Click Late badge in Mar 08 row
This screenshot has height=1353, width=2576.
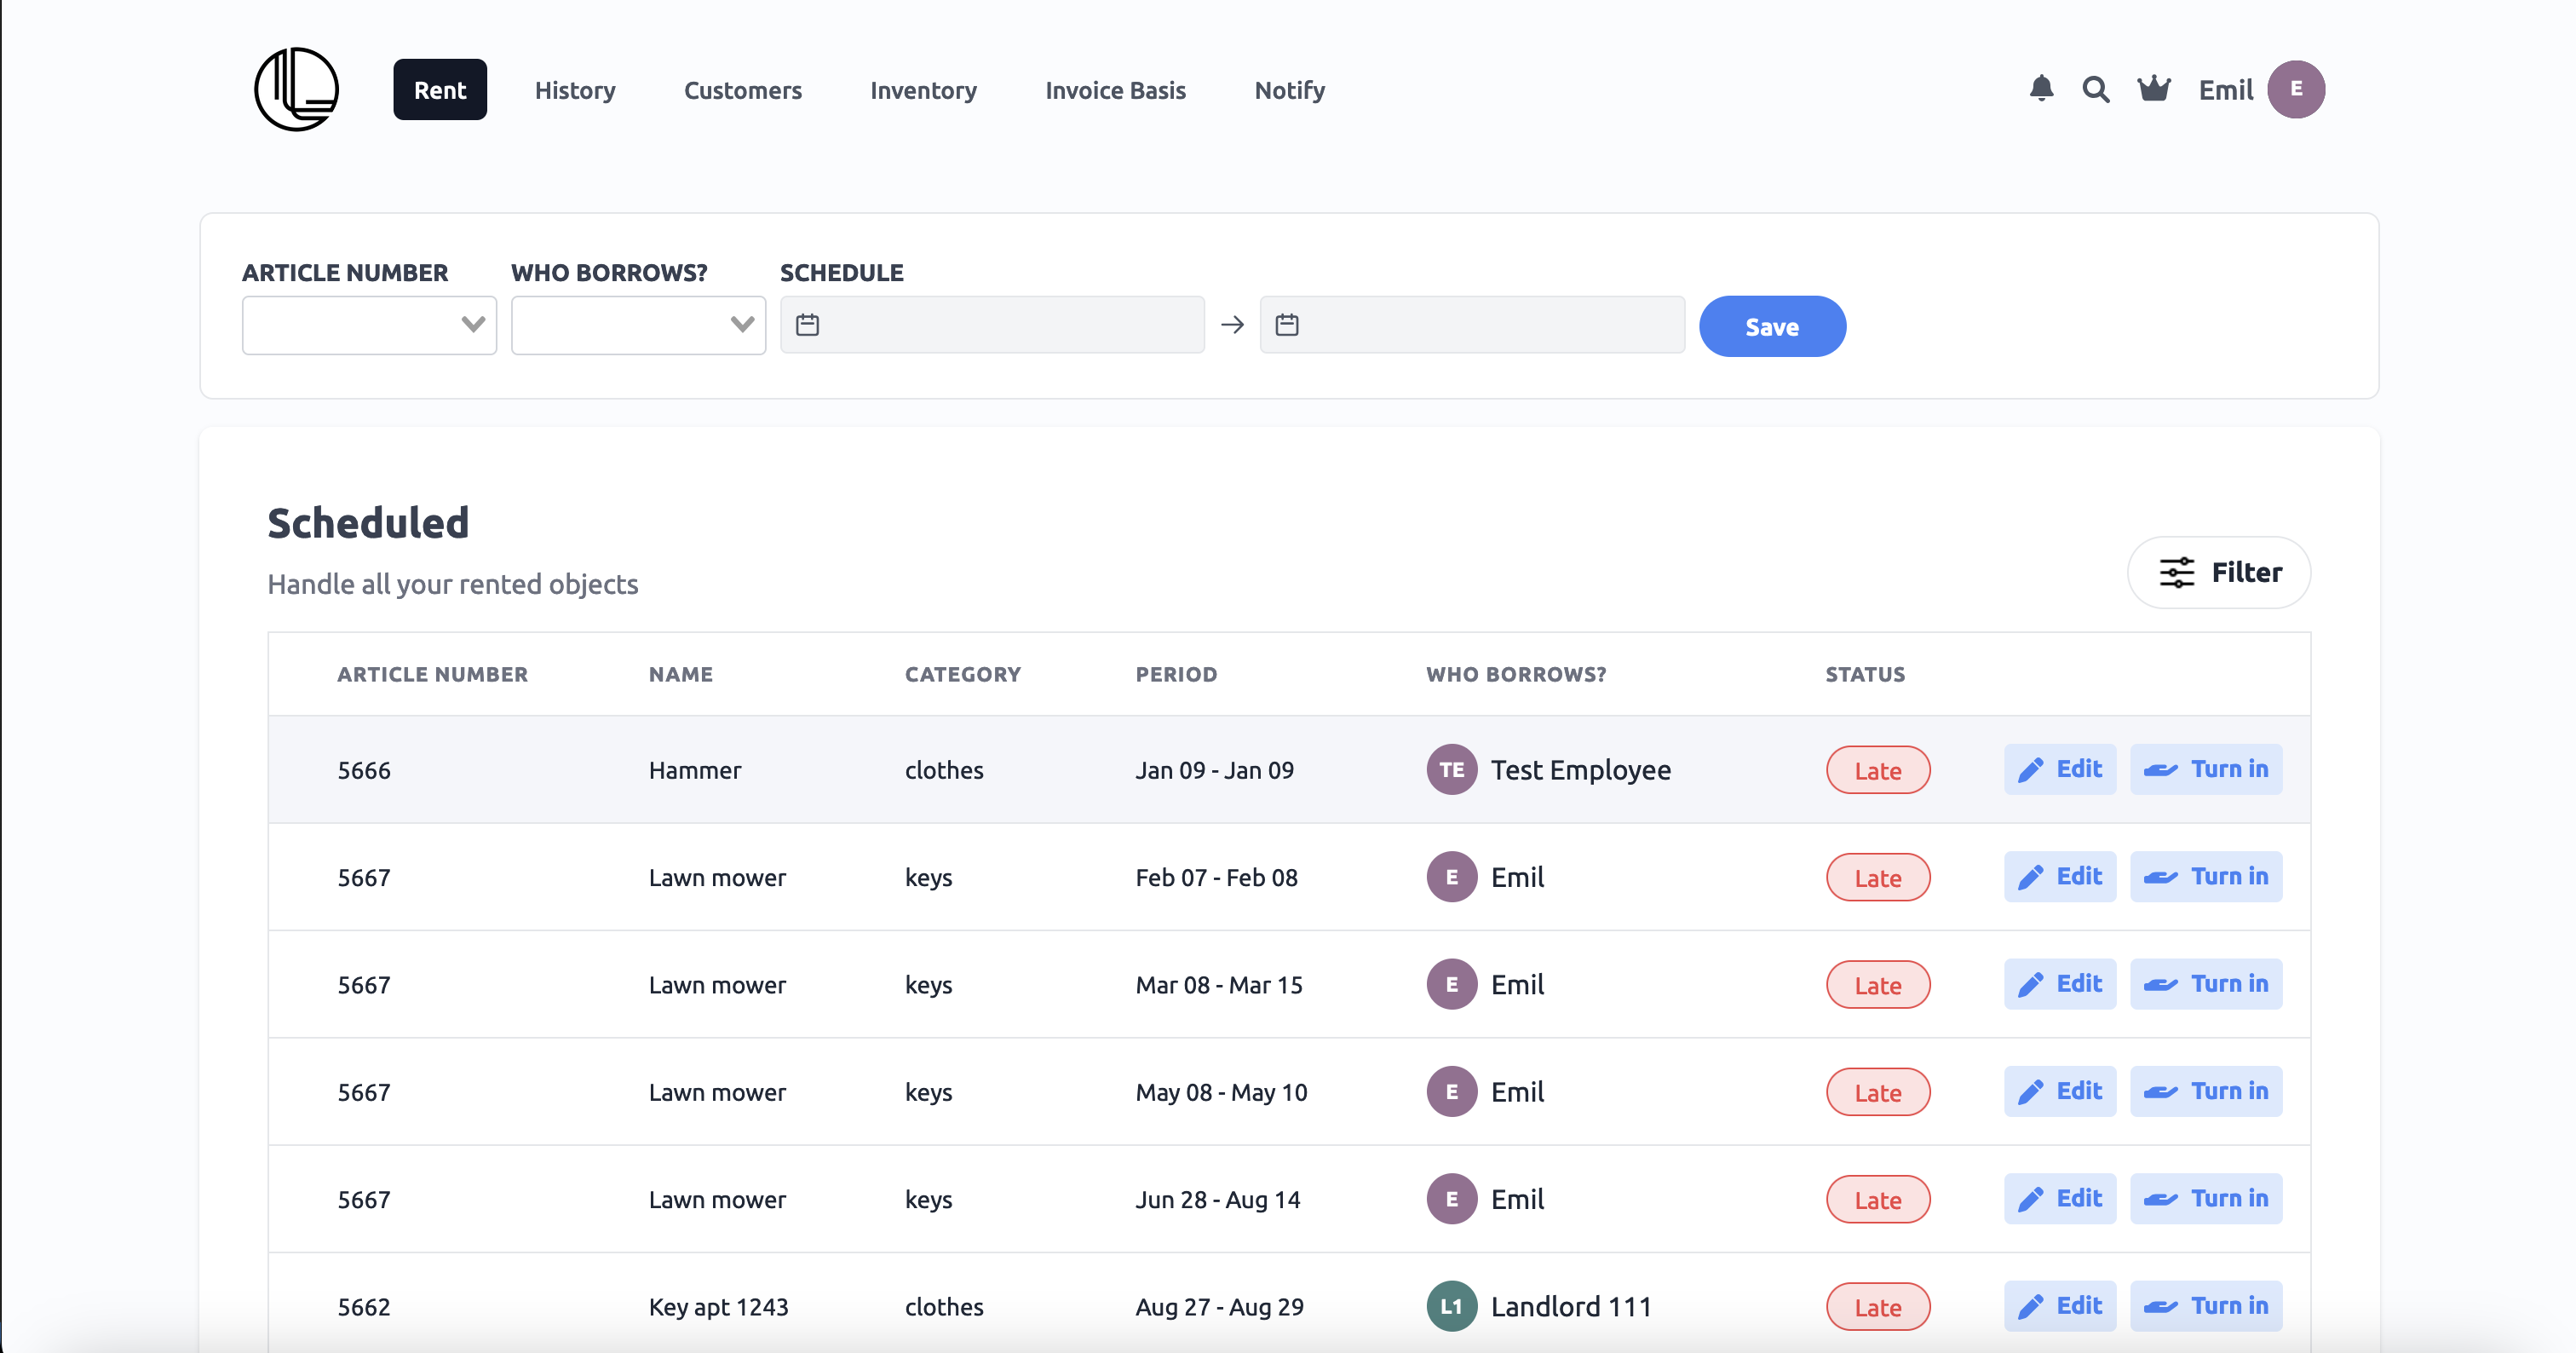click(x=1878, y=985)
